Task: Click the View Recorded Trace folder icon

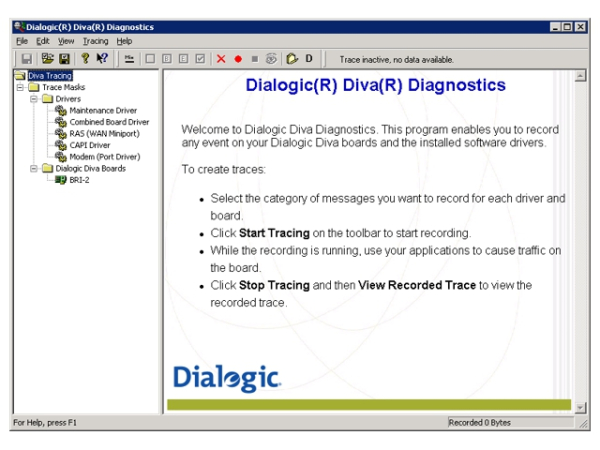Action: click(x=292, y=59)
